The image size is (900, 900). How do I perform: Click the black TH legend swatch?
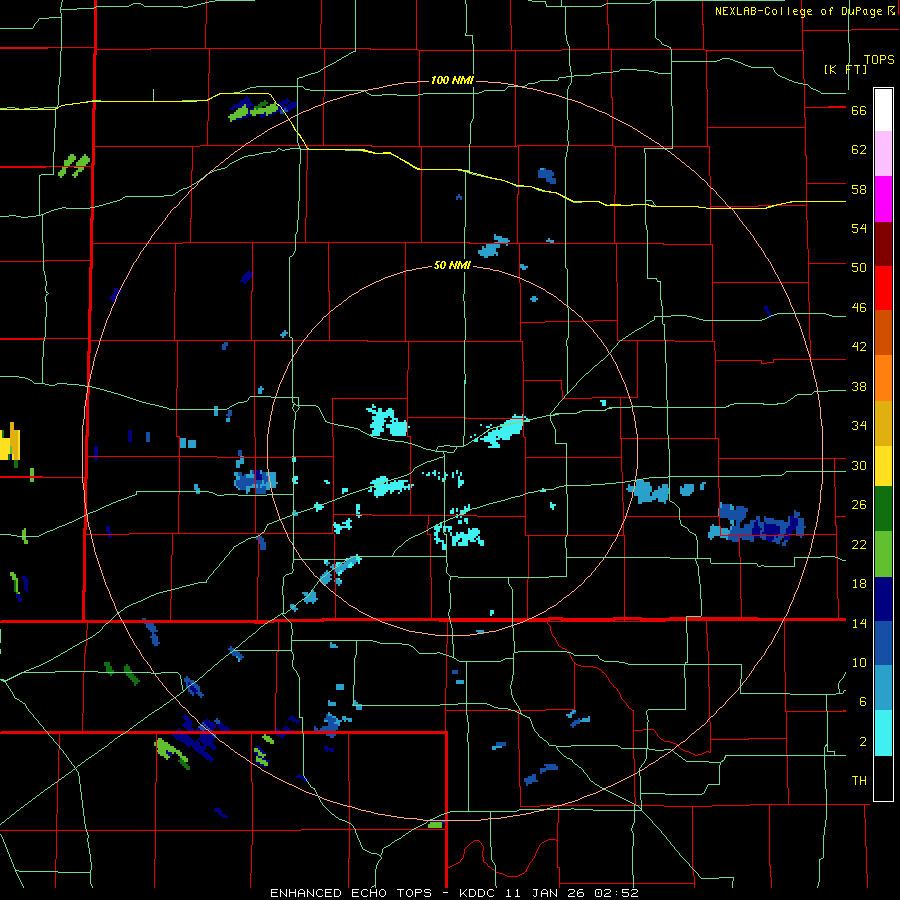click(883, 778)
